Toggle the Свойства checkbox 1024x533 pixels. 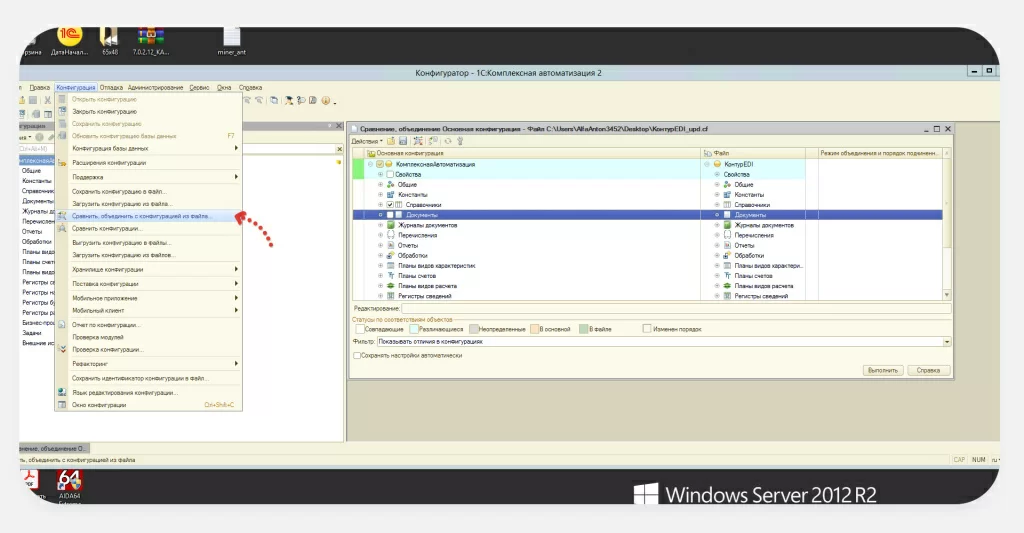coord(390,174)
